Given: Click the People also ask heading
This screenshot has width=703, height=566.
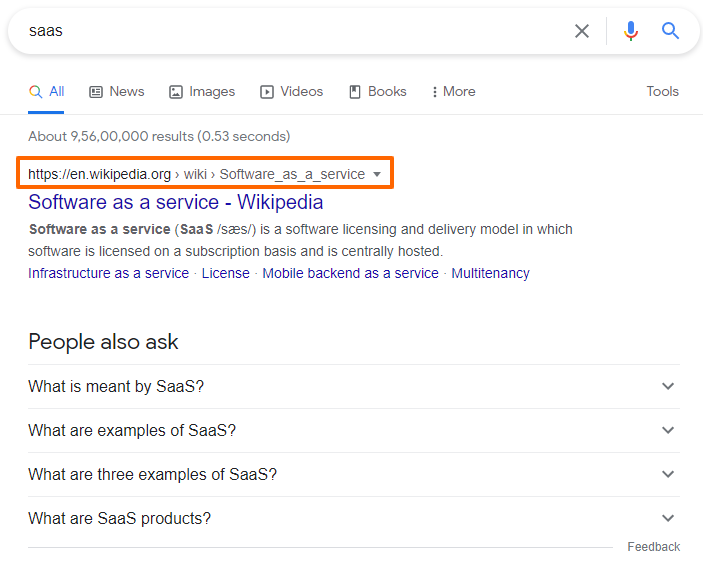Looking at the screenshot, I should pyautogui.click(x=103, y=342).
